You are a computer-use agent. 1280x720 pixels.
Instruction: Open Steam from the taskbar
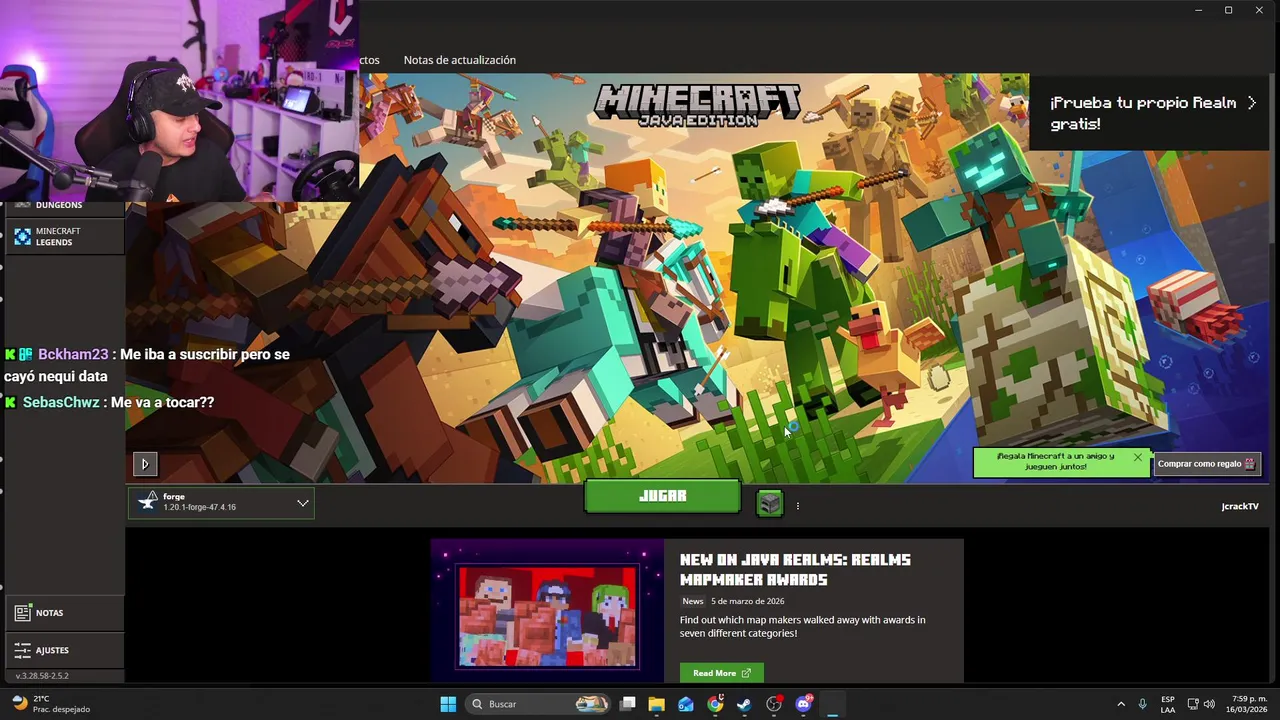744,704
